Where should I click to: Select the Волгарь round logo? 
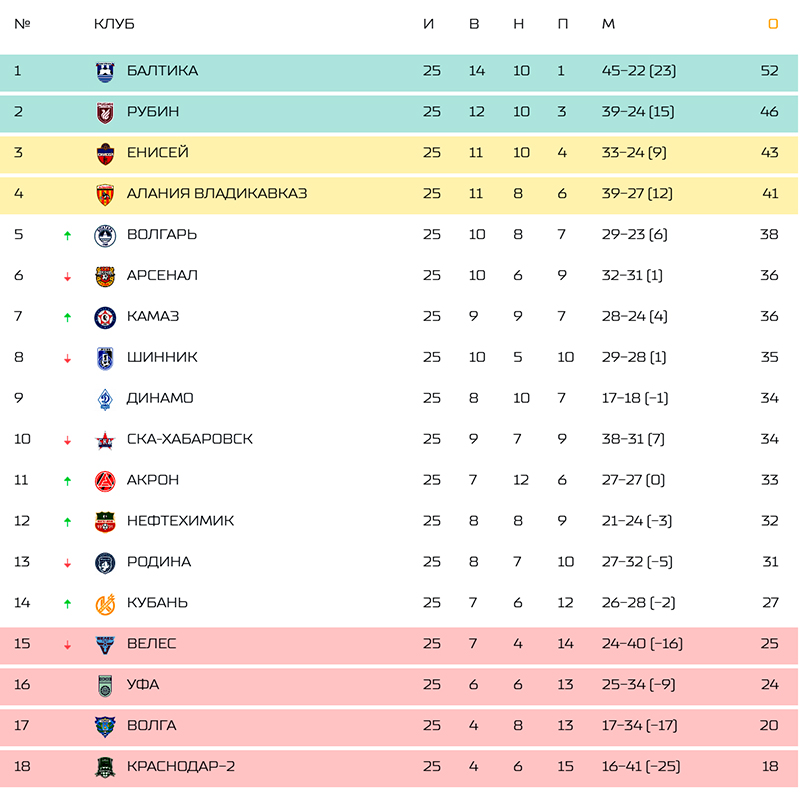click(105, 236)
